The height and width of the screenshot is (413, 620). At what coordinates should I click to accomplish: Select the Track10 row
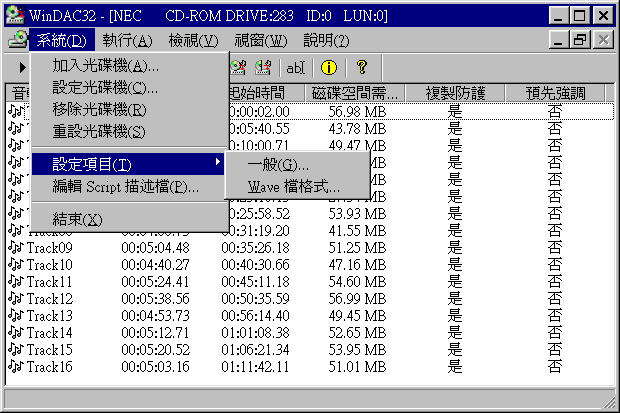point(310,265)
